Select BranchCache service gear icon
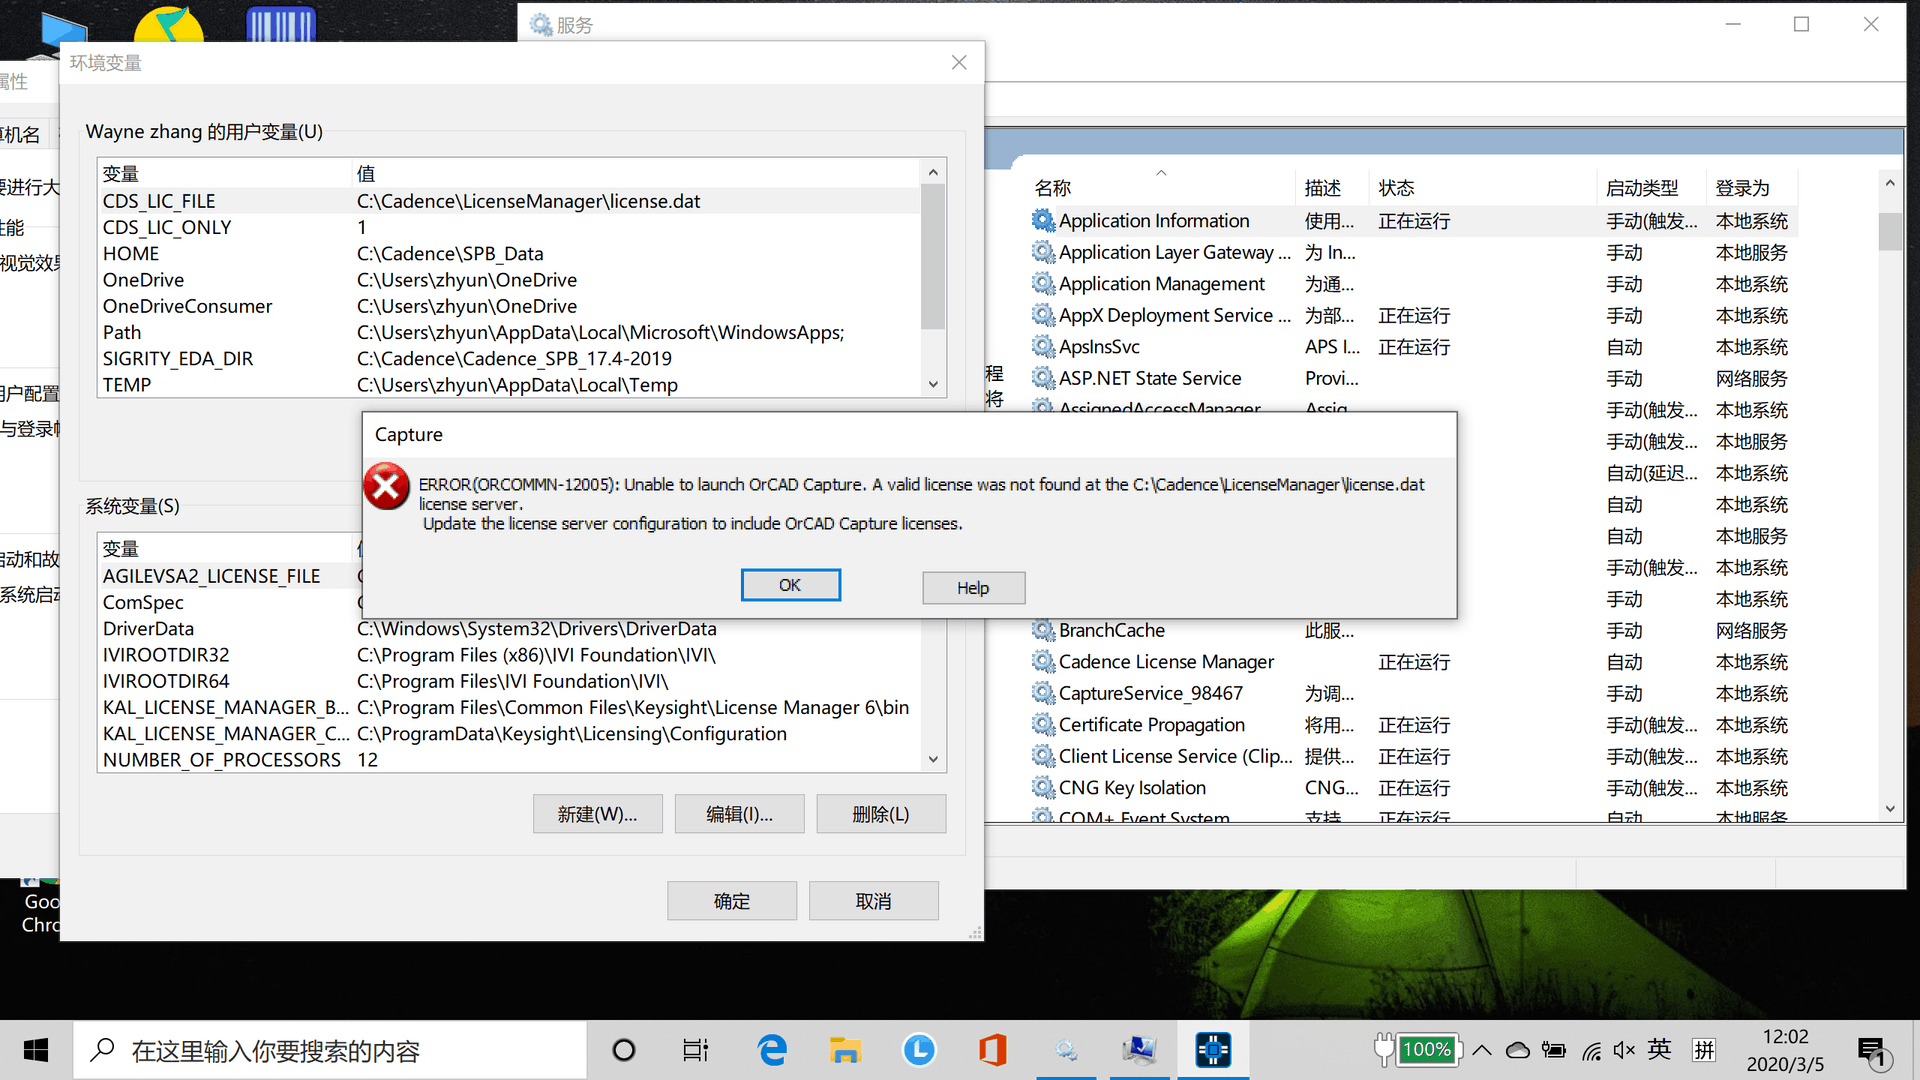This screenshot has height=1080, width=1920. click(1043, 630)
